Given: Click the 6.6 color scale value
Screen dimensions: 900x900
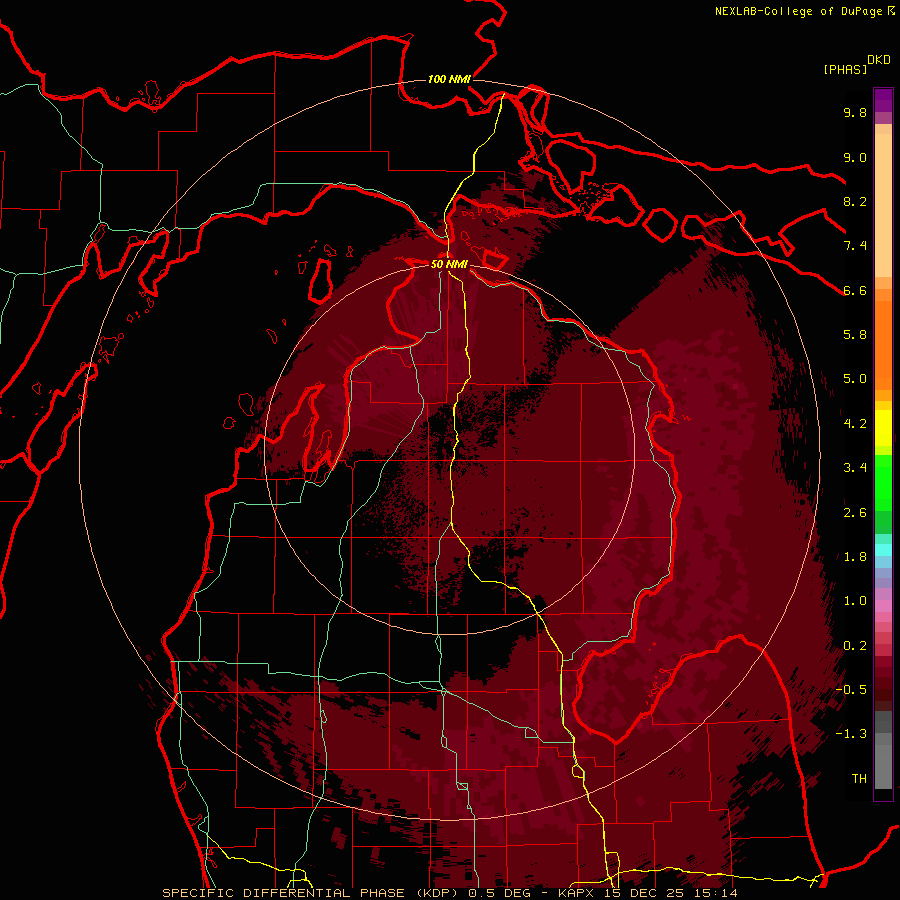Looking at the screenshot, I should (855, 290).
